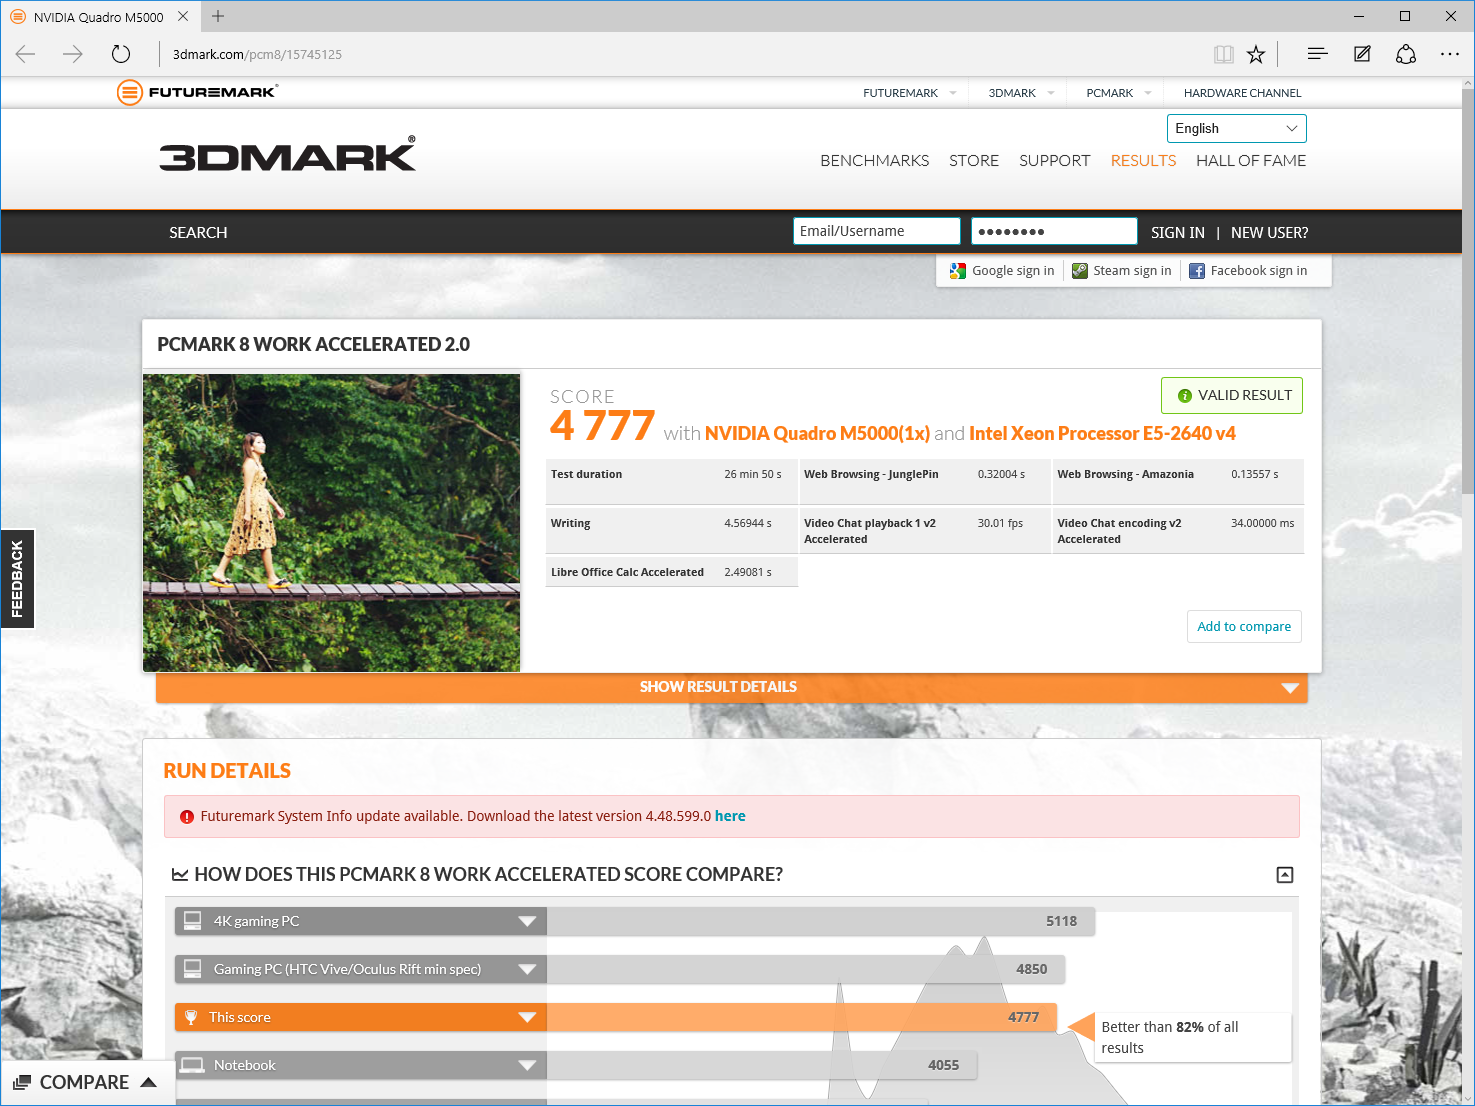Expand the Notebook row
The height and width of the screenshot is (1106, 1475).
click(x=527, y=1065)
